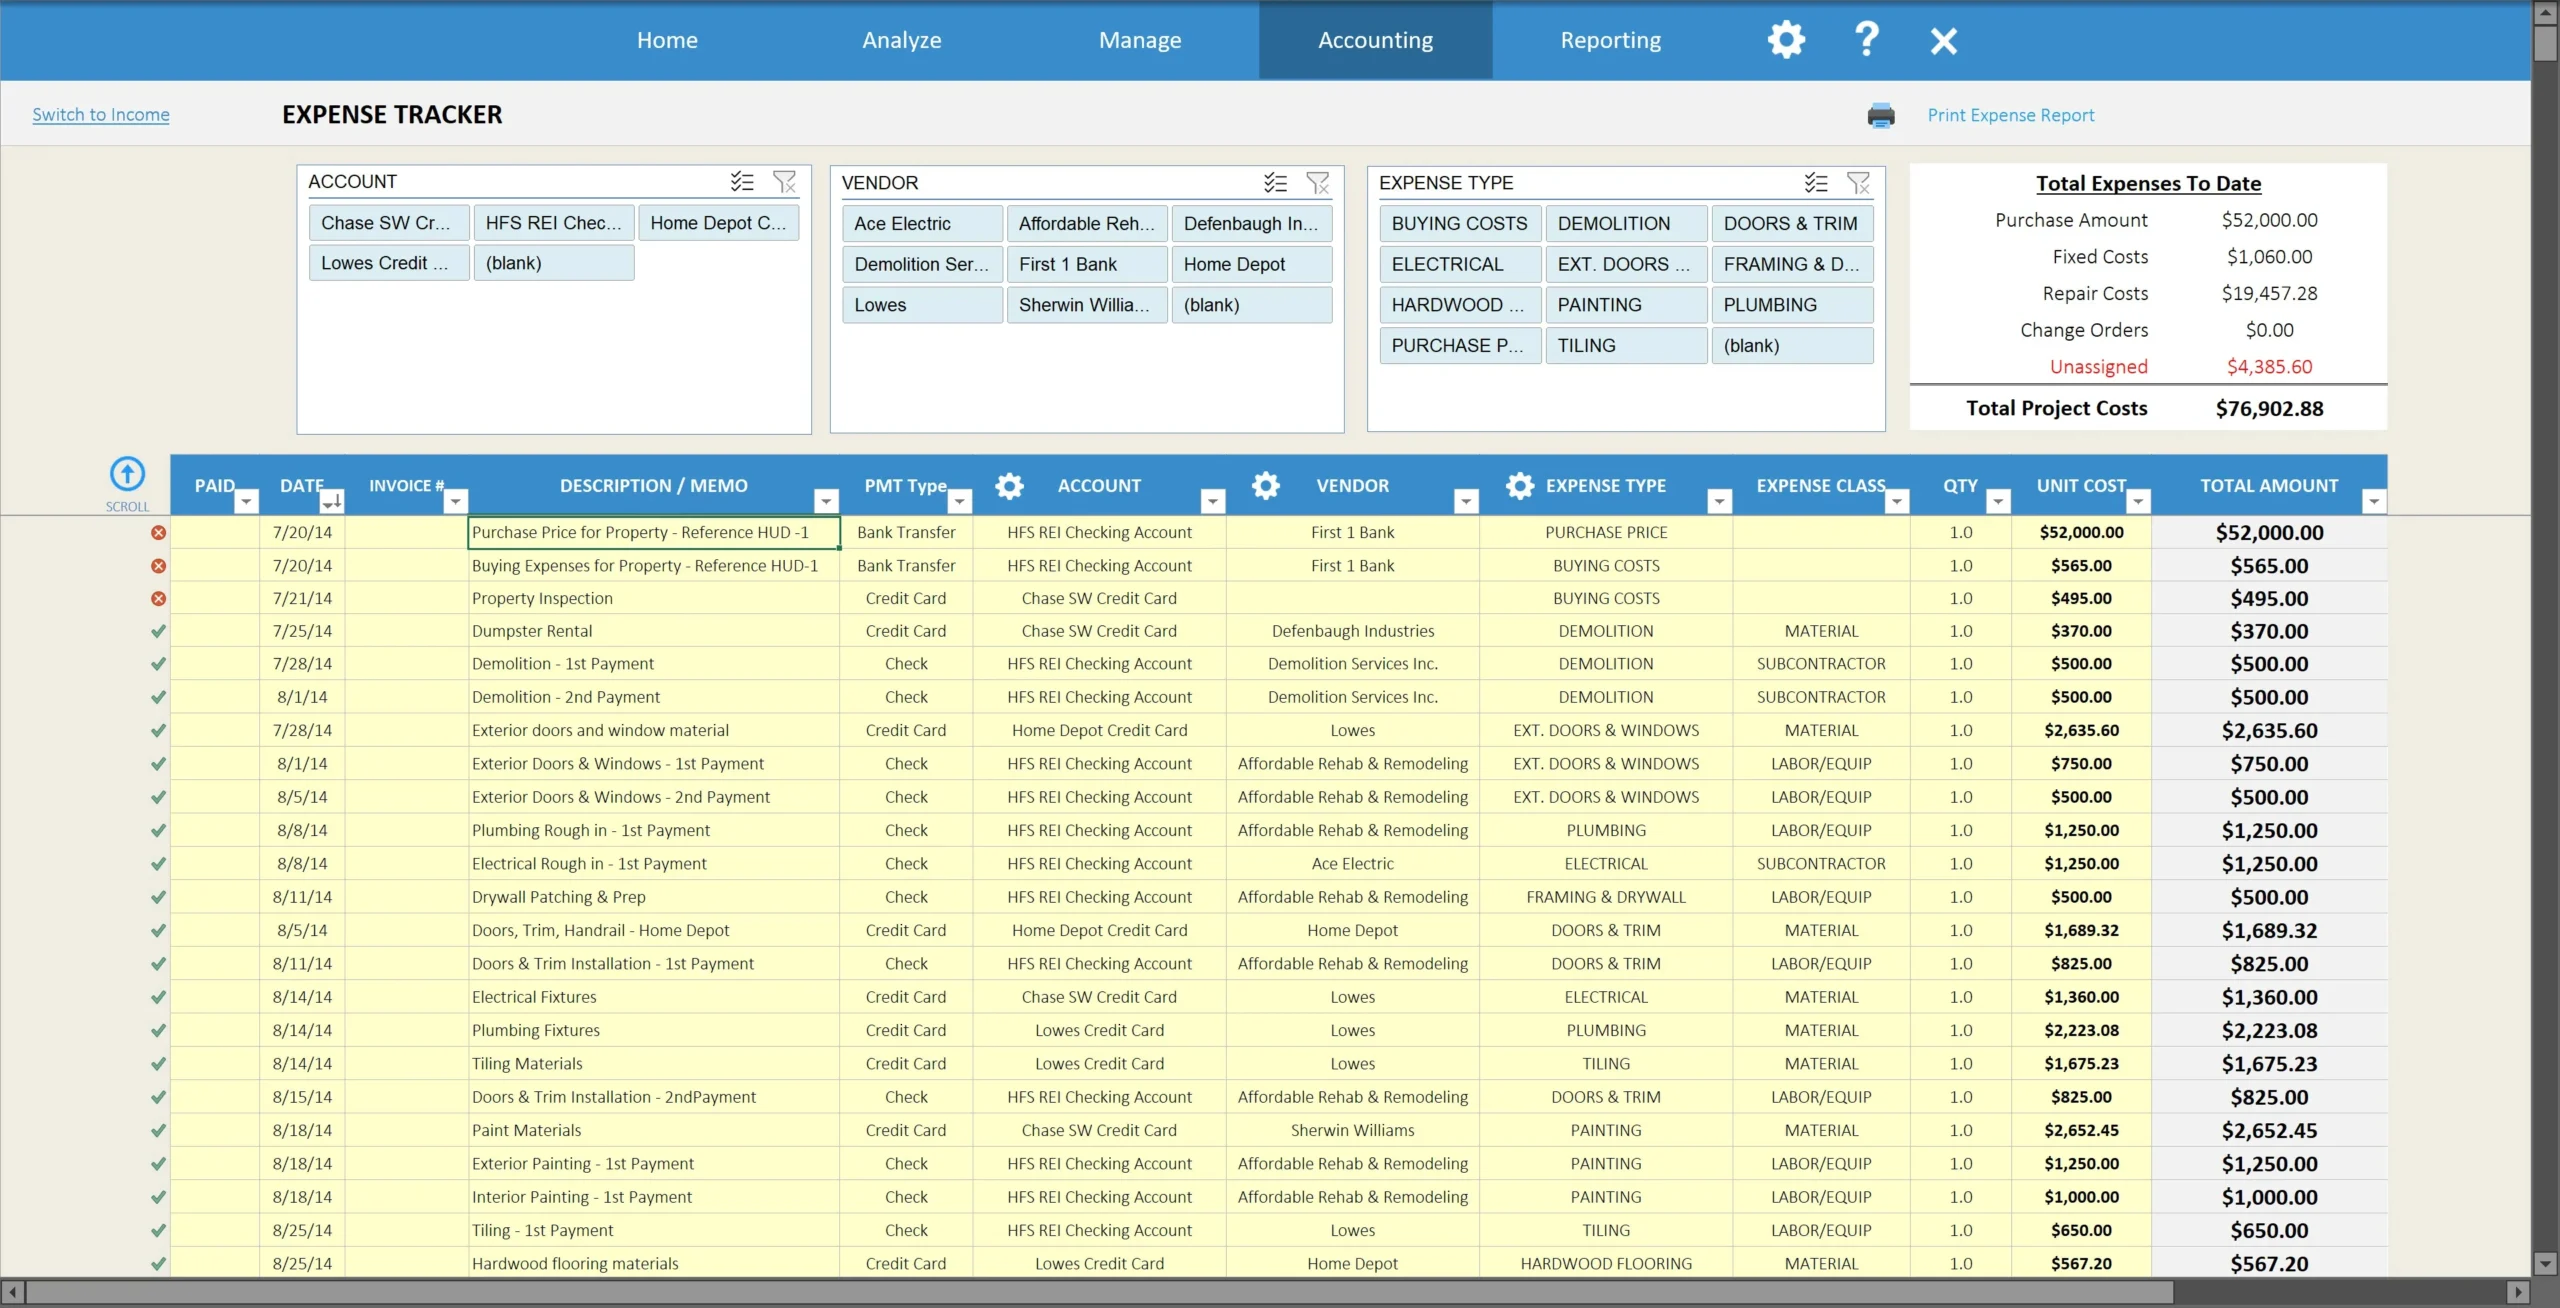Open DATE column sort dropdown

pos(333,501)
